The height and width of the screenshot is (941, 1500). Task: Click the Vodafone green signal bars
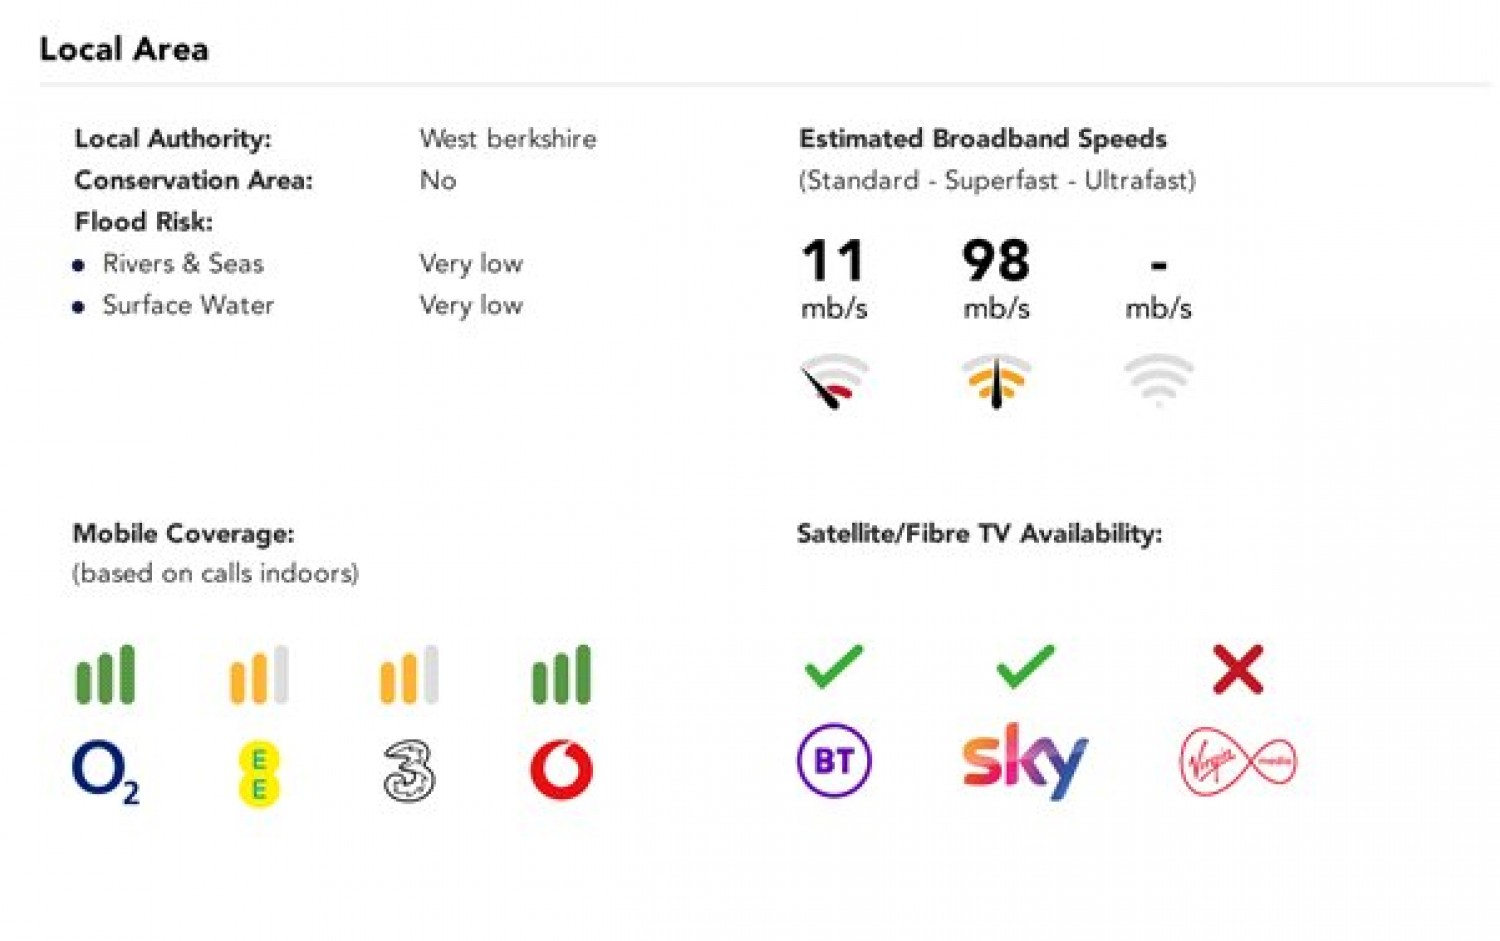(561, 675)
